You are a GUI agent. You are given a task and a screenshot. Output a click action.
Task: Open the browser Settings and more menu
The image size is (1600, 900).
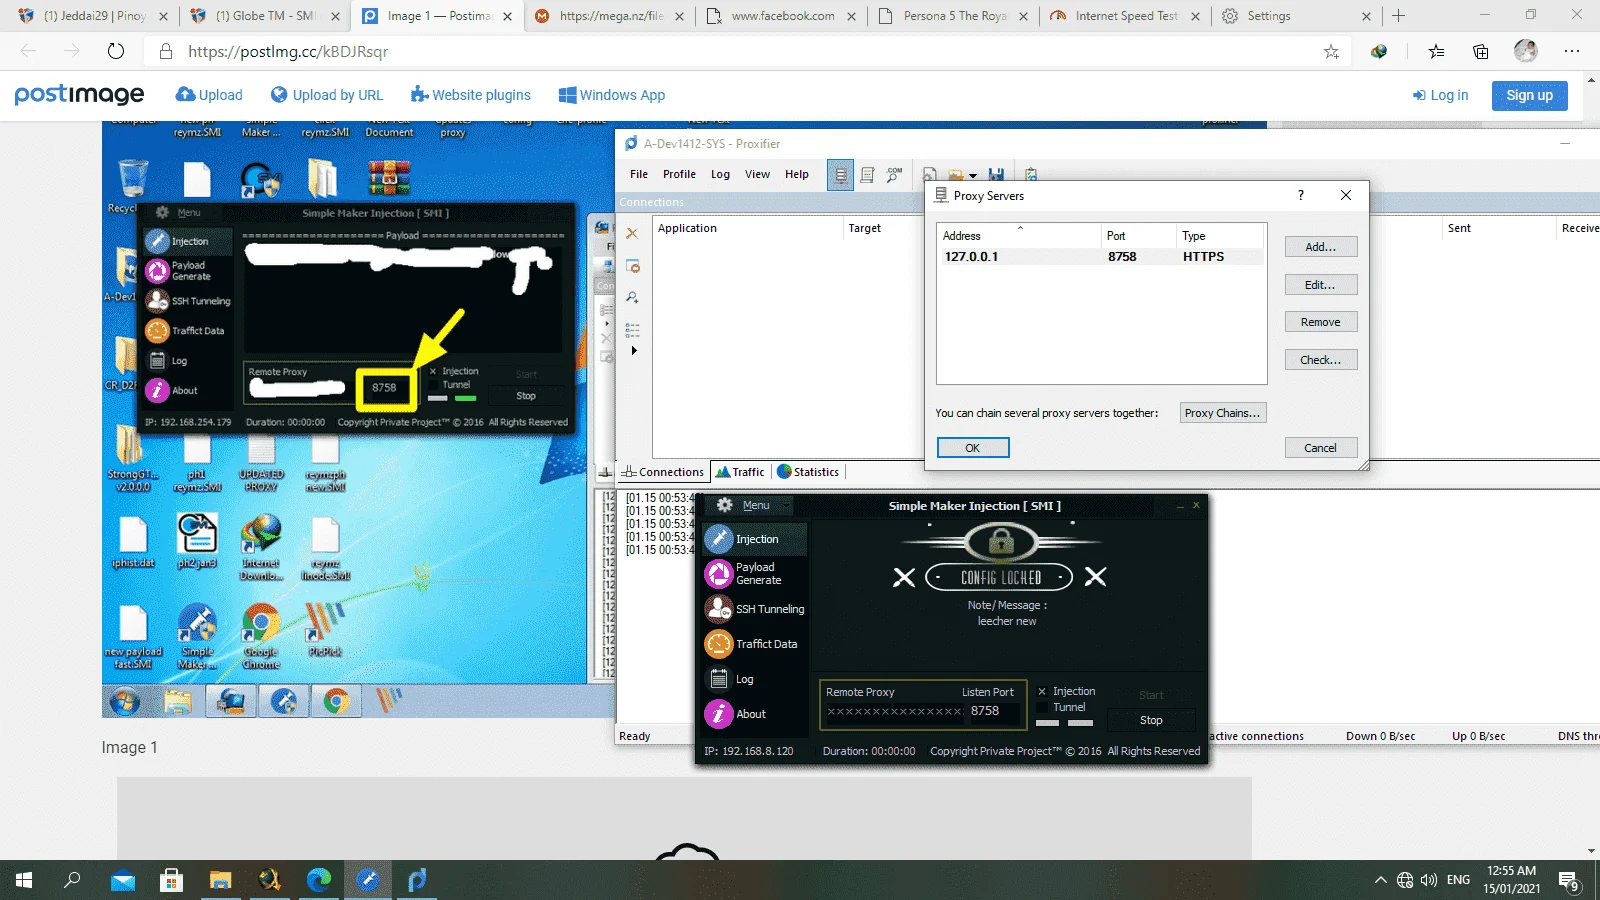click(1572, 52)
